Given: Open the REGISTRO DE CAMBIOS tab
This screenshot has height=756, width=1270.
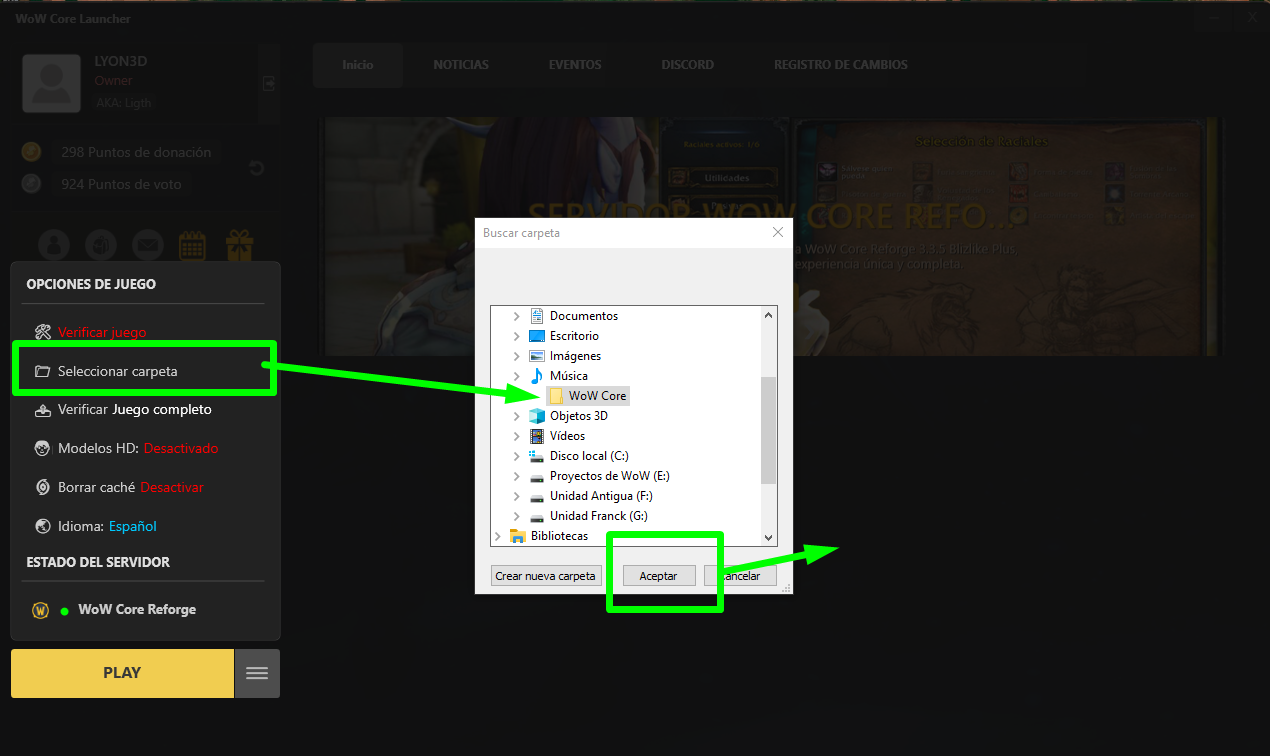Looking at the screenshot, I should point(841,65).
